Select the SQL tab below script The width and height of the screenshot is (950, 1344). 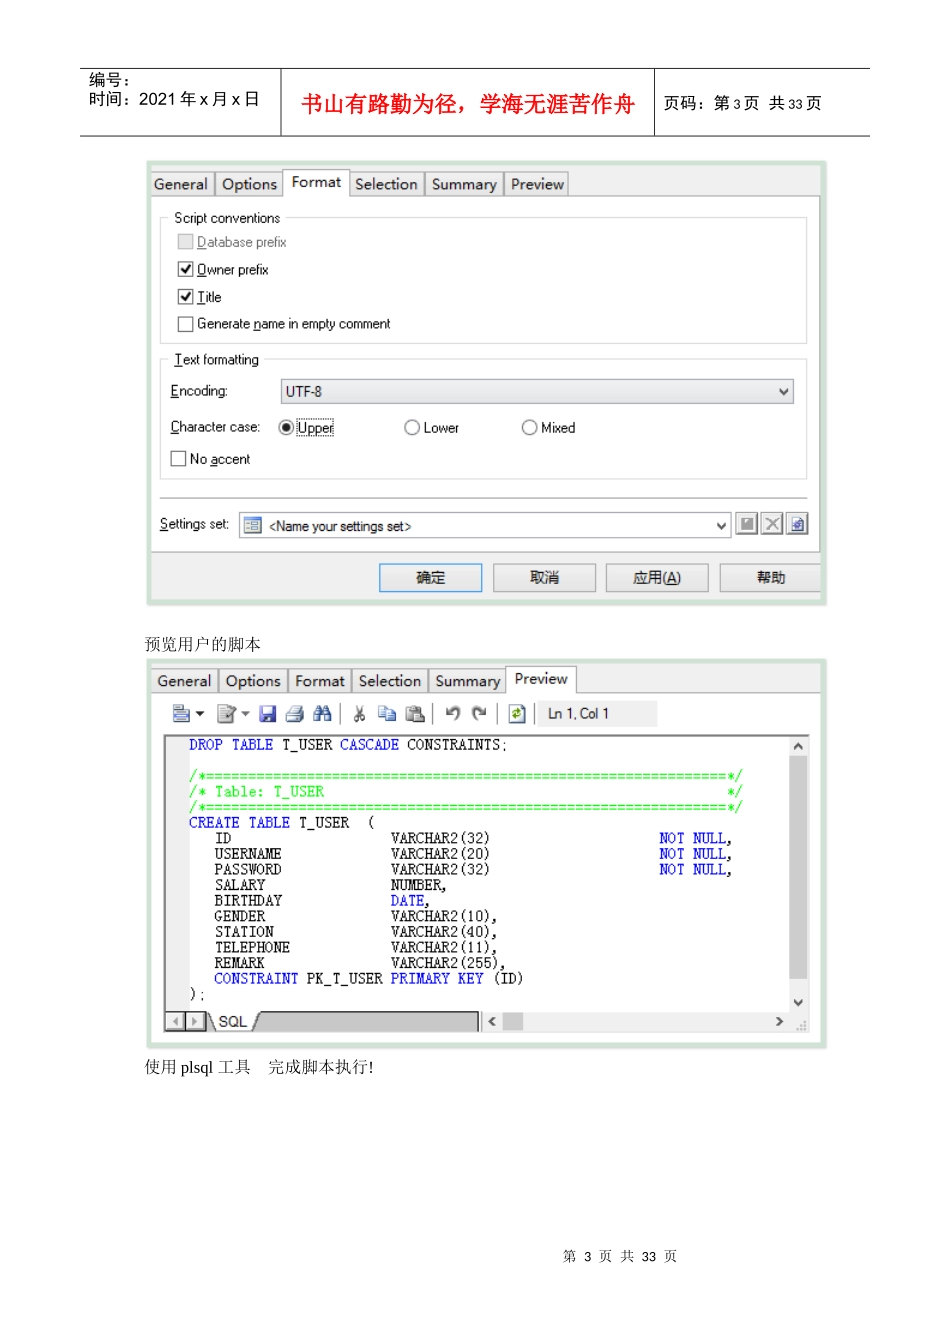pos(233,1021)
